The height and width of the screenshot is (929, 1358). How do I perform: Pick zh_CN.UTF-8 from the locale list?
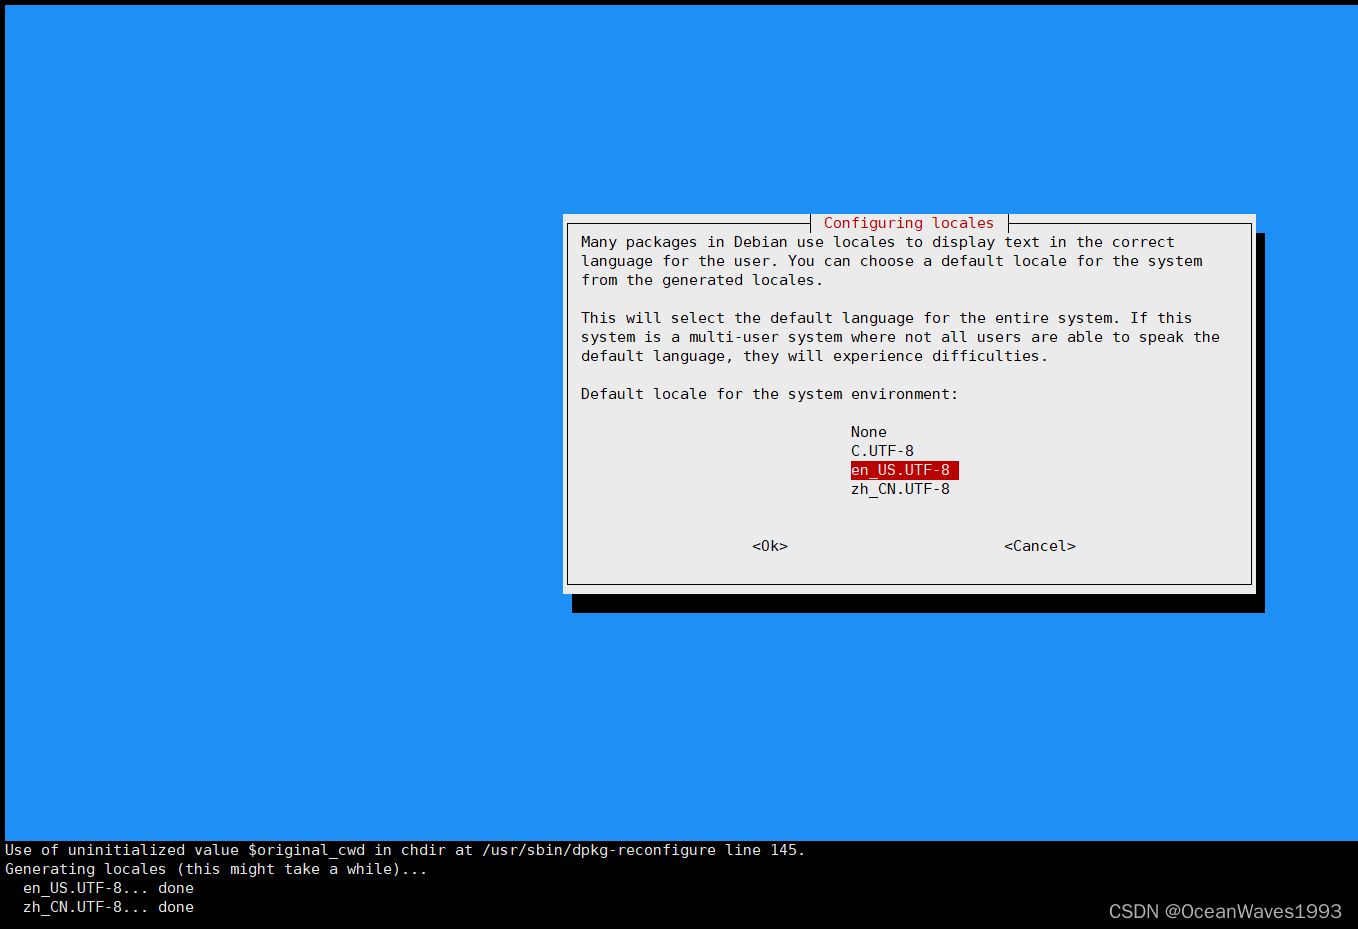900,489
